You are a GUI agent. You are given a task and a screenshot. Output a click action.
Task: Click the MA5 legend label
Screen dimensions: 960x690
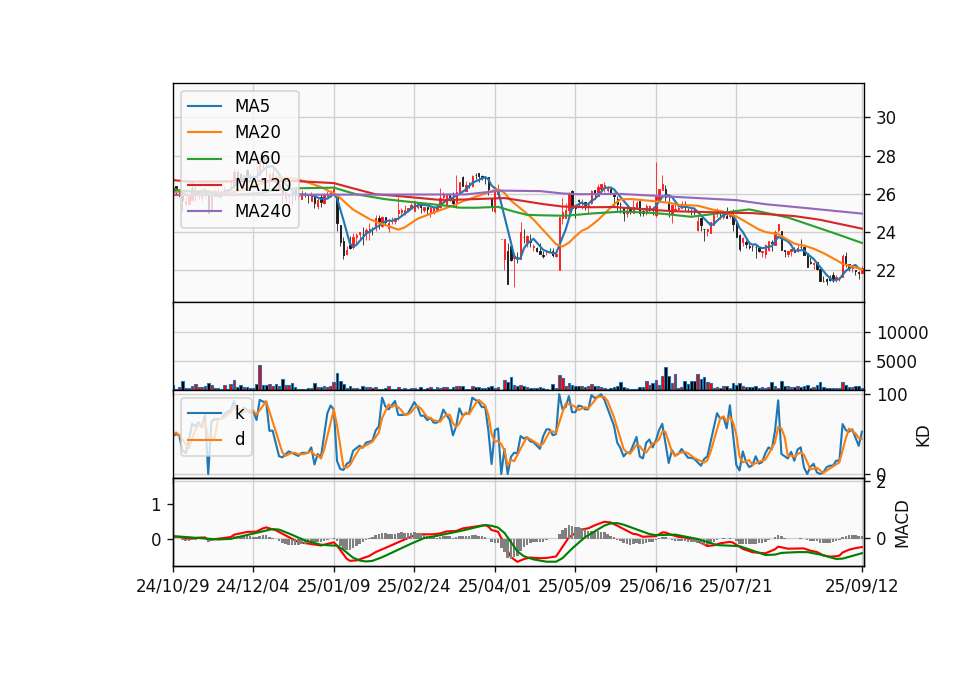tap(252, 106)
